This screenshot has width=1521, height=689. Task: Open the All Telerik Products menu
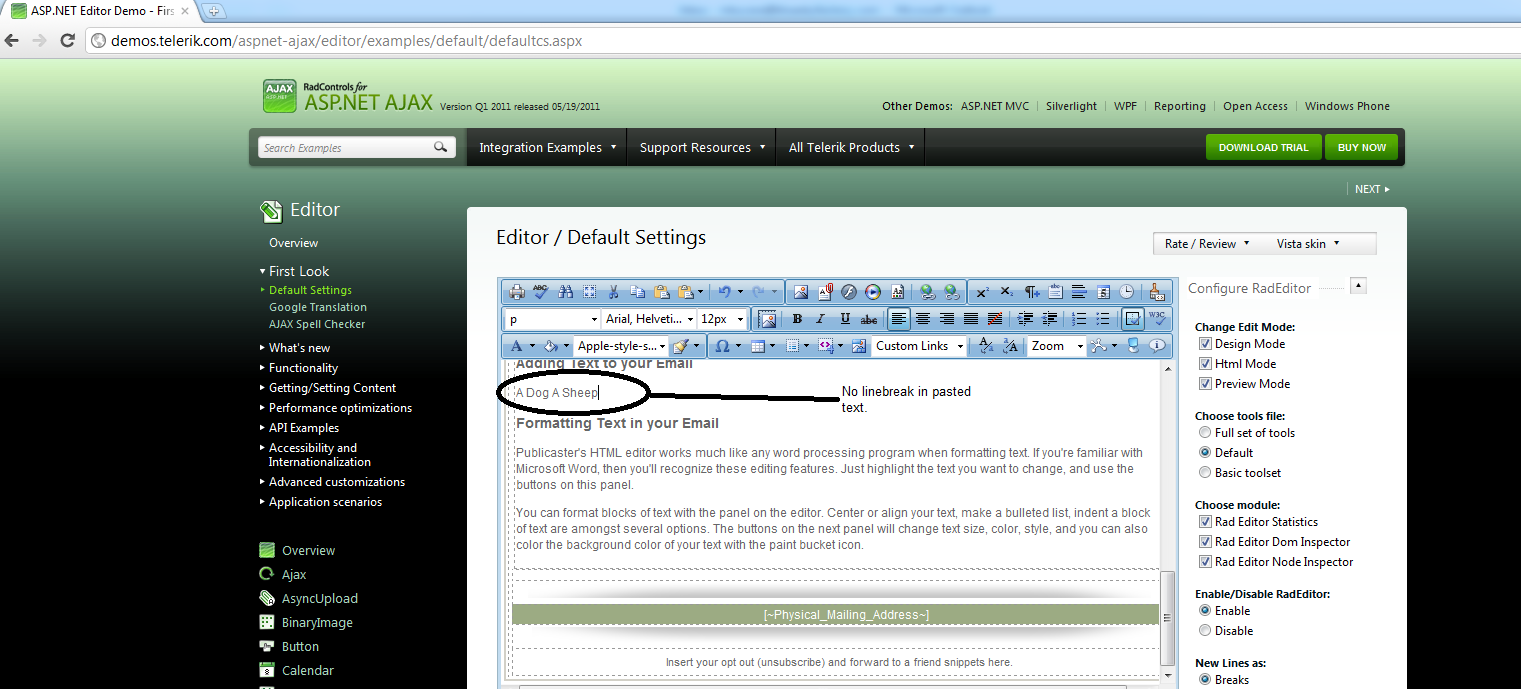point(851,147)
